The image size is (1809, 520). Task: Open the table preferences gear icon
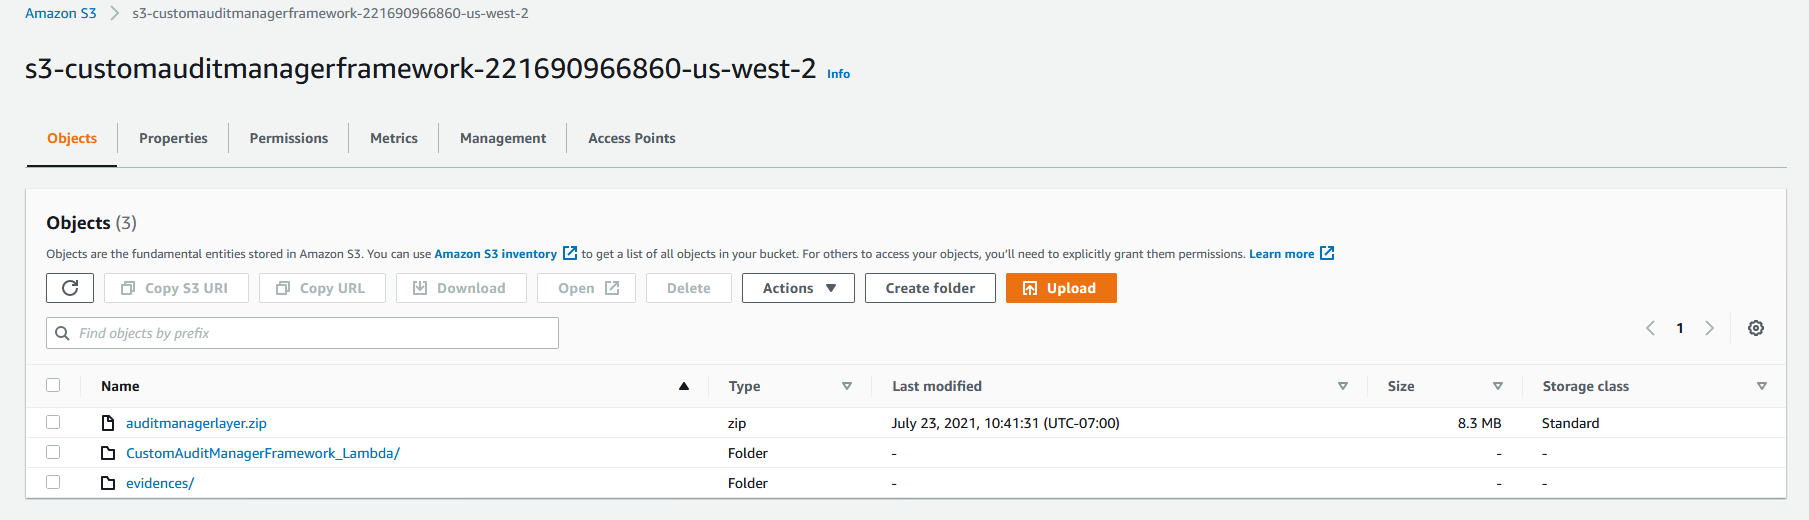coord(1756,328)
